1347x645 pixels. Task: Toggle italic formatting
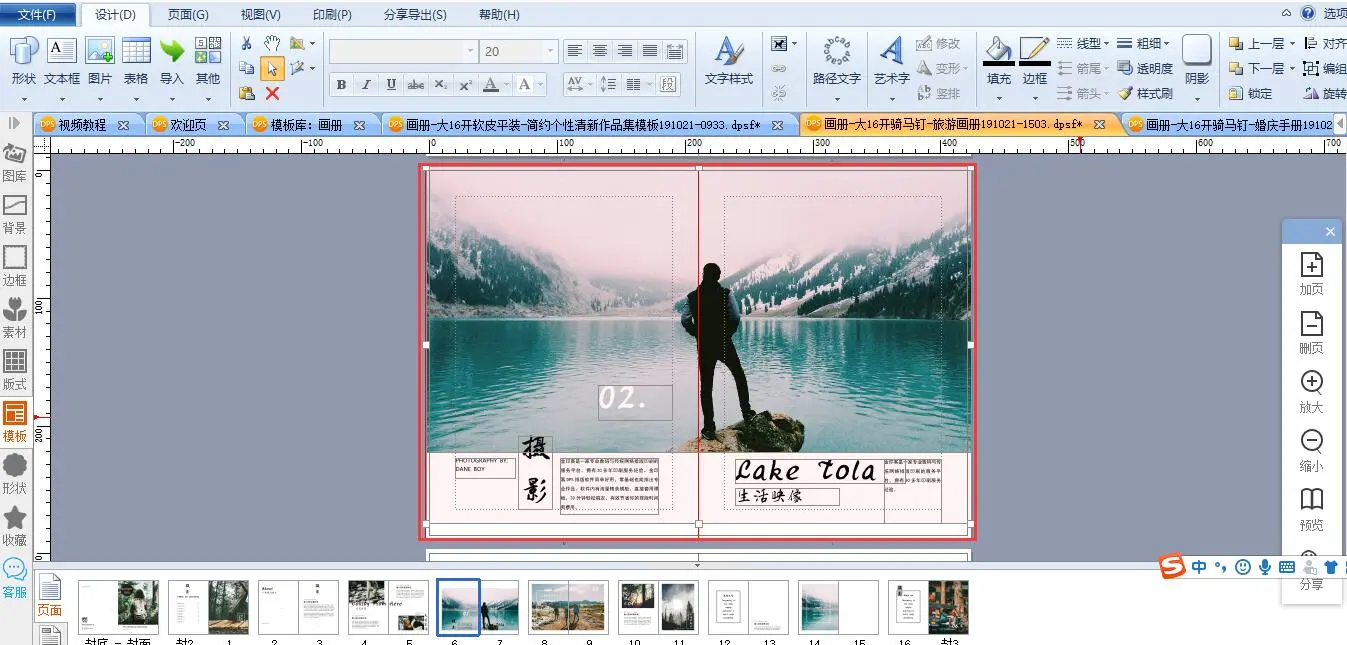point(366,85)
